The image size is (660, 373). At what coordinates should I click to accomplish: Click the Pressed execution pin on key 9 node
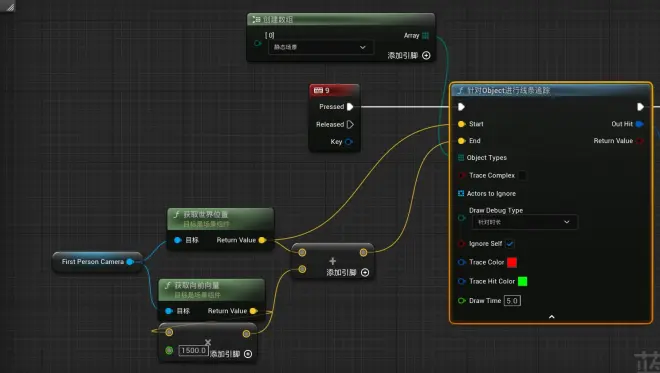pyautogui.click(x=350, y=107)
